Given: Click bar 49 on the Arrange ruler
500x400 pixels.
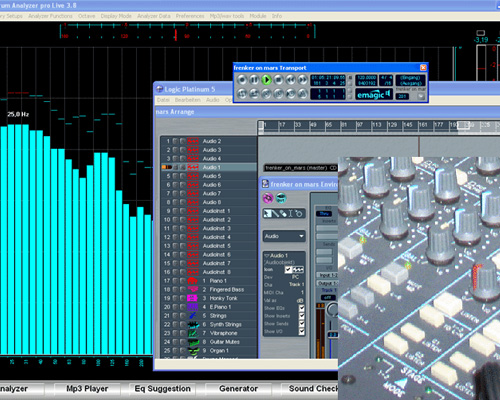Looking at the screenshot, I should tap(313, 125).
